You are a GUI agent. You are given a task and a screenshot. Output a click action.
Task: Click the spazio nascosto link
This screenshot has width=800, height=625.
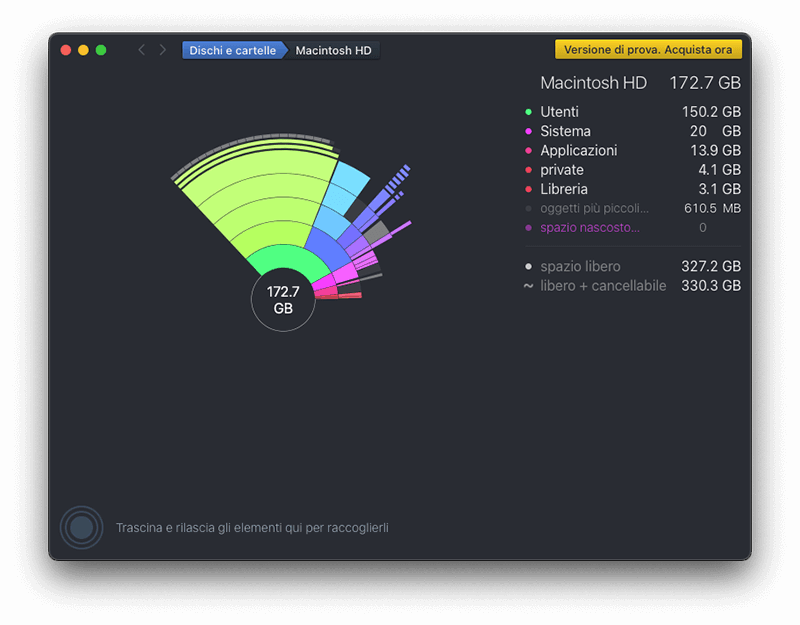(589, 228)
